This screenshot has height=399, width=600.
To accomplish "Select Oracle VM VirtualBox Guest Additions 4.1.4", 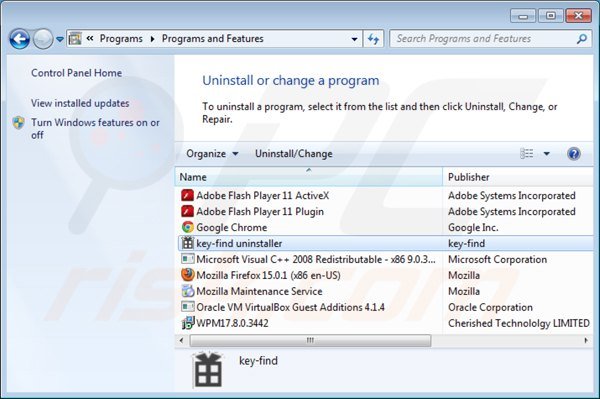I will click(x=290, y=307).
